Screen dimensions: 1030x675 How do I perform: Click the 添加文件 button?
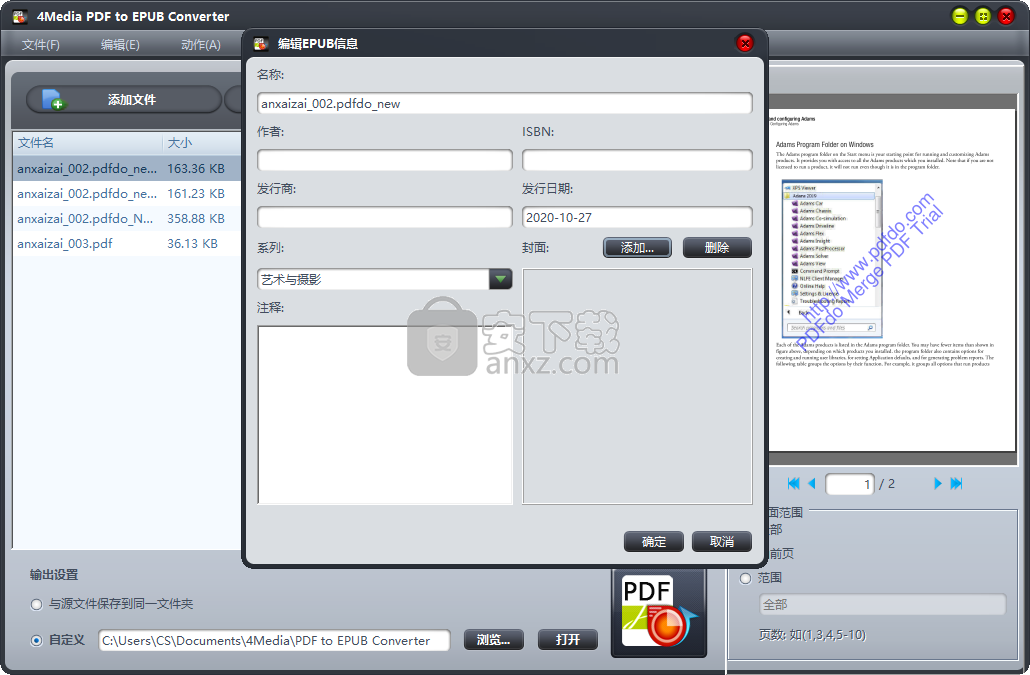pyautogui.click(x=124, y=99)
